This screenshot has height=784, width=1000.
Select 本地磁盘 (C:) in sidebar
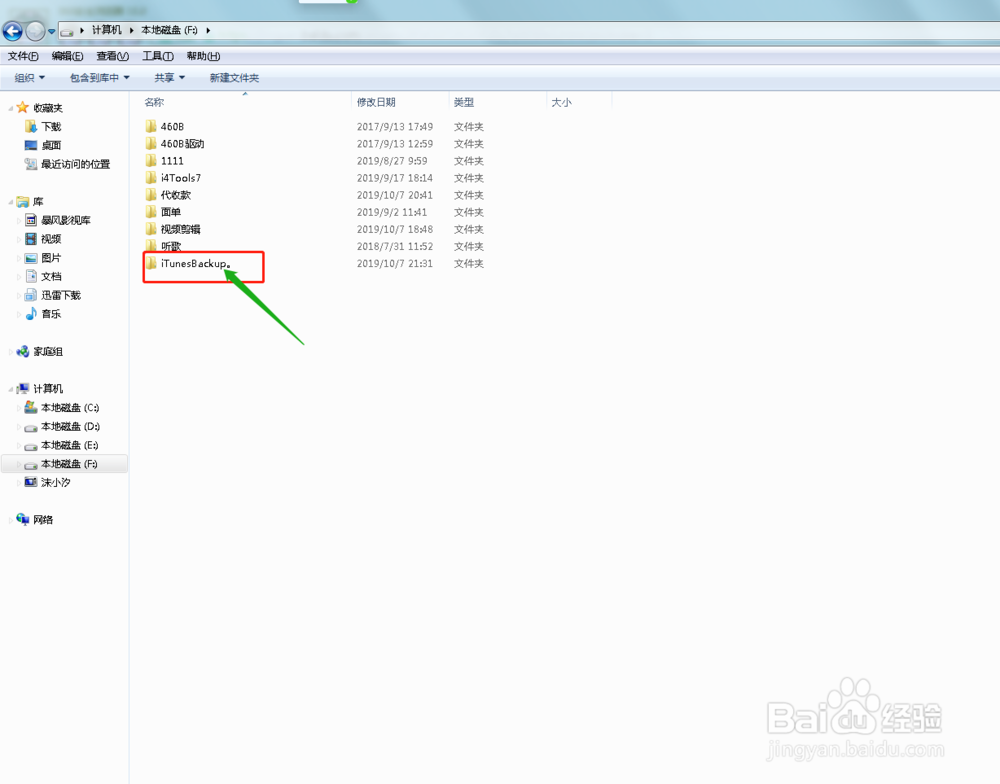coord(70,408)
